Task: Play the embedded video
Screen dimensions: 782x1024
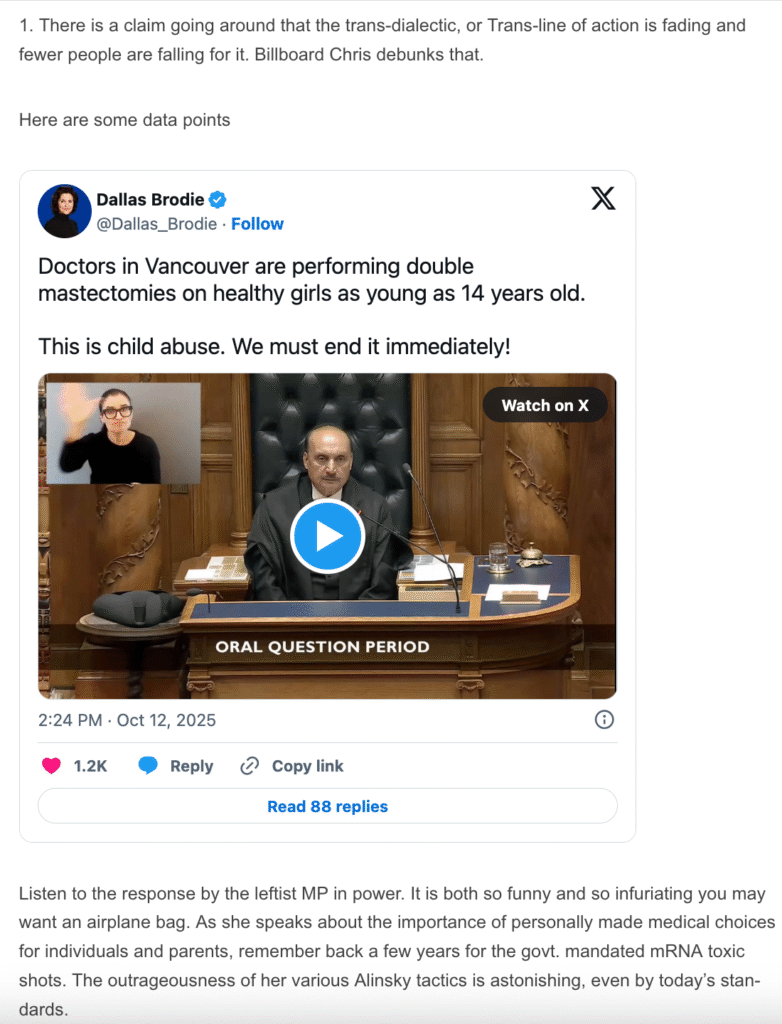Action: pos(327,536)
